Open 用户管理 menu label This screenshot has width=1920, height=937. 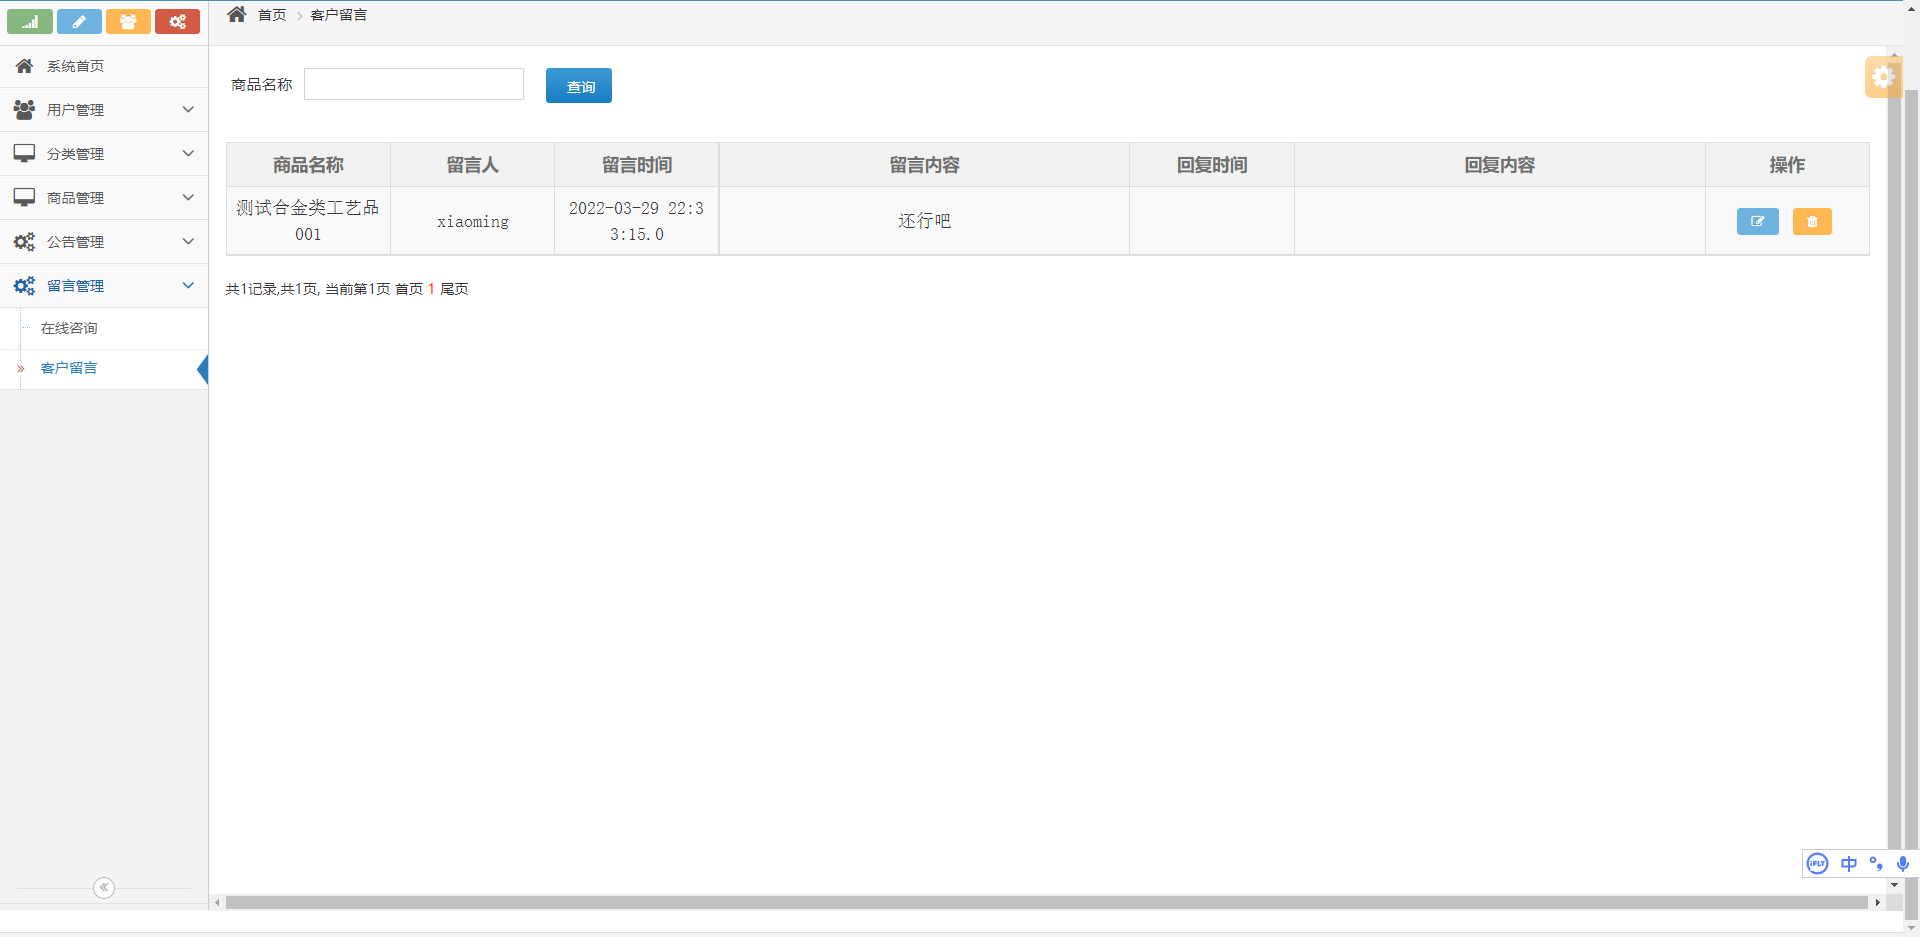tap(75, 110)
